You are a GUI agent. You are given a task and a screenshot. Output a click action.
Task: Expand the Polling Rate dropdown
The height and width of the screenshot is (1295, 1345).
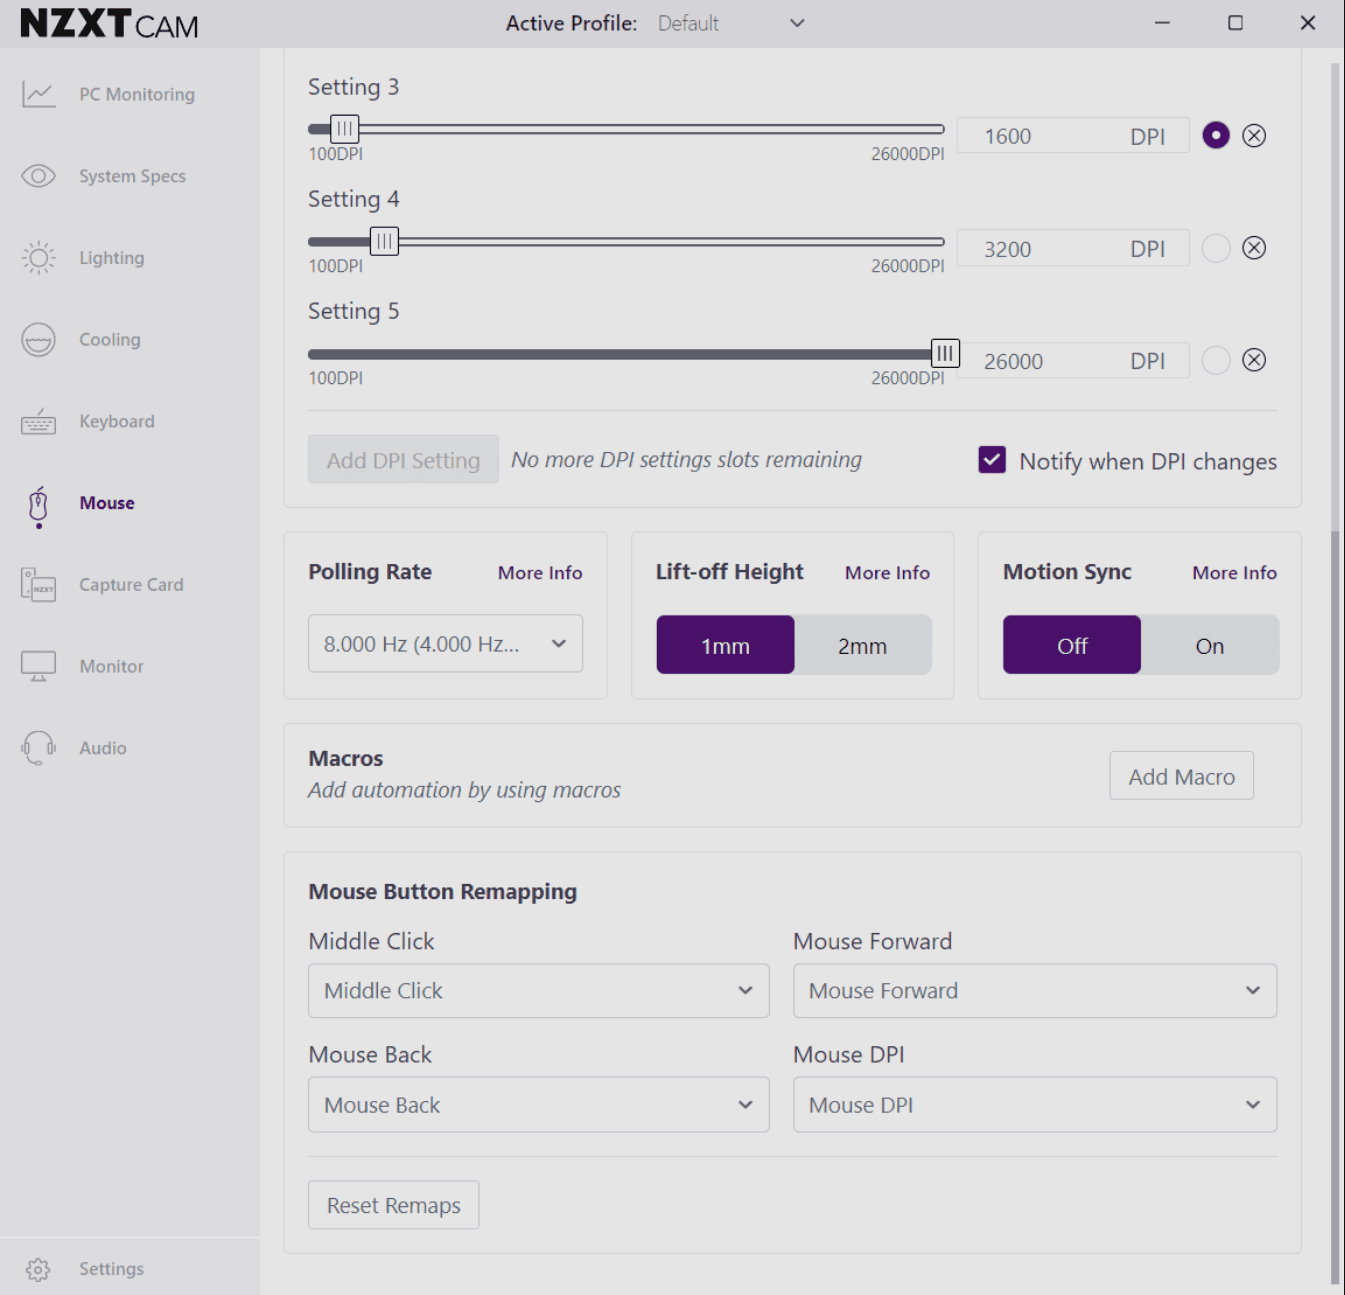coord(445,644)
